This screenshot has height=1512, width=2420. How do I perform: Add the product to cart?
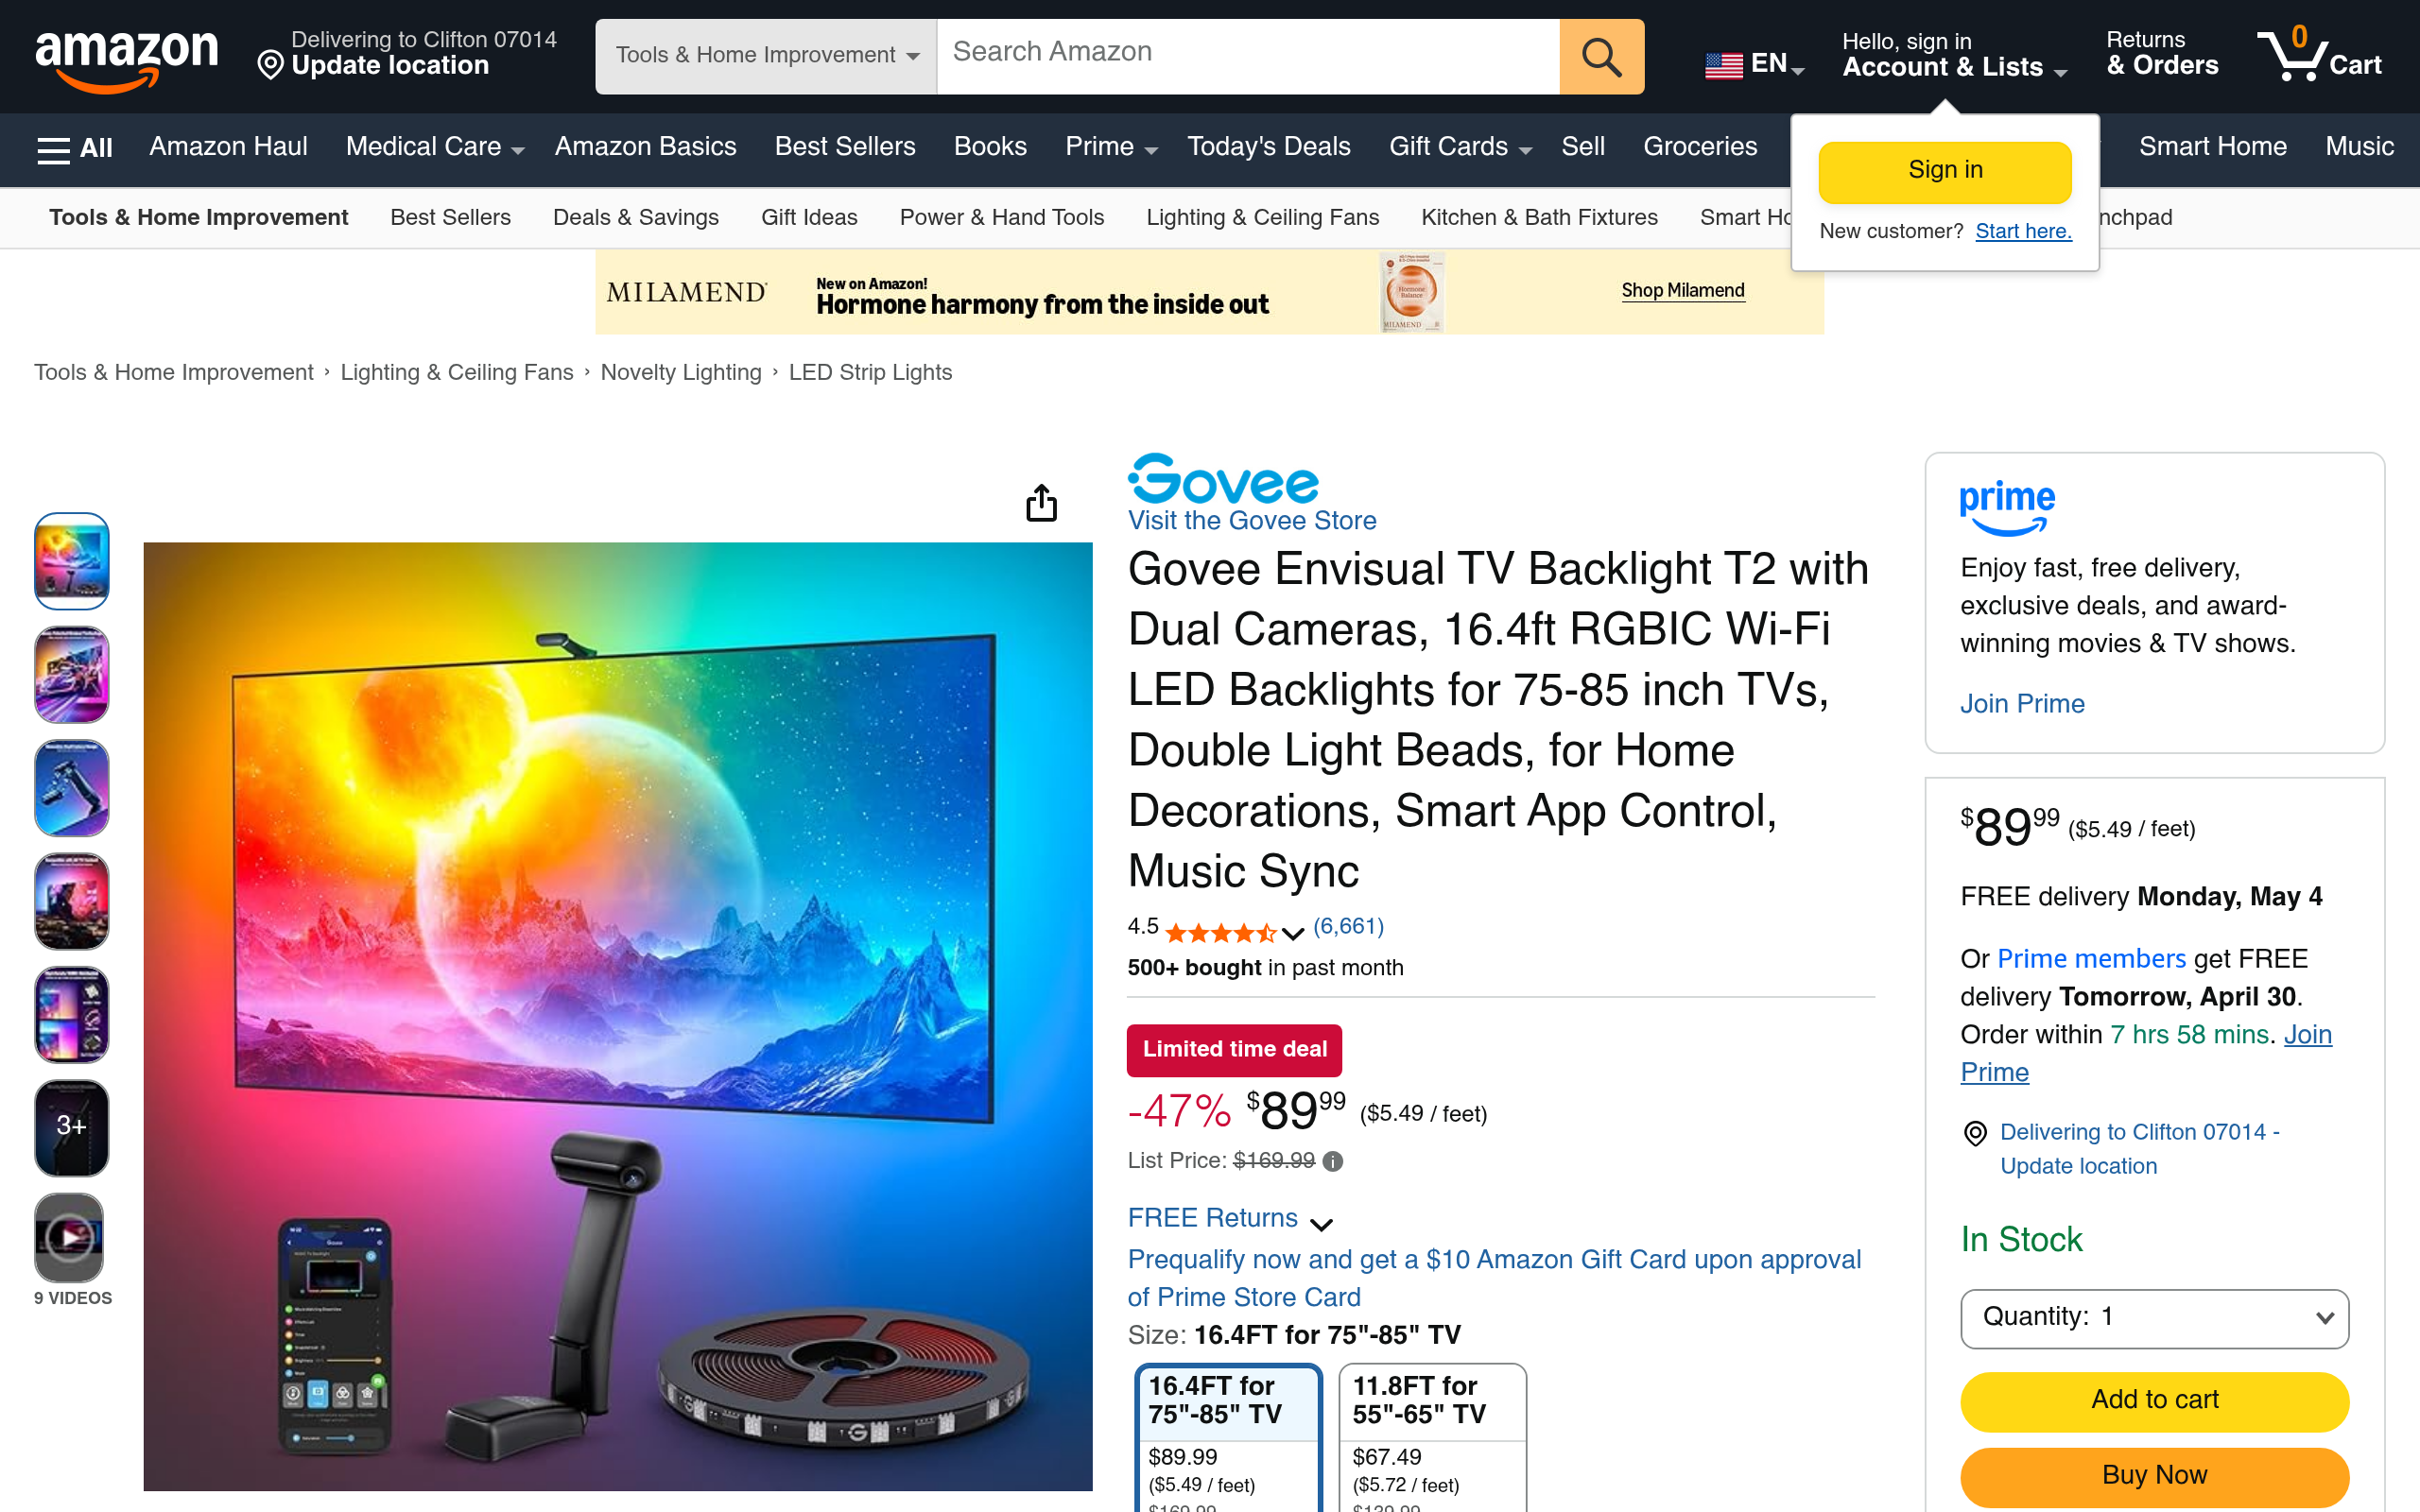(x=2154, y=1400)
